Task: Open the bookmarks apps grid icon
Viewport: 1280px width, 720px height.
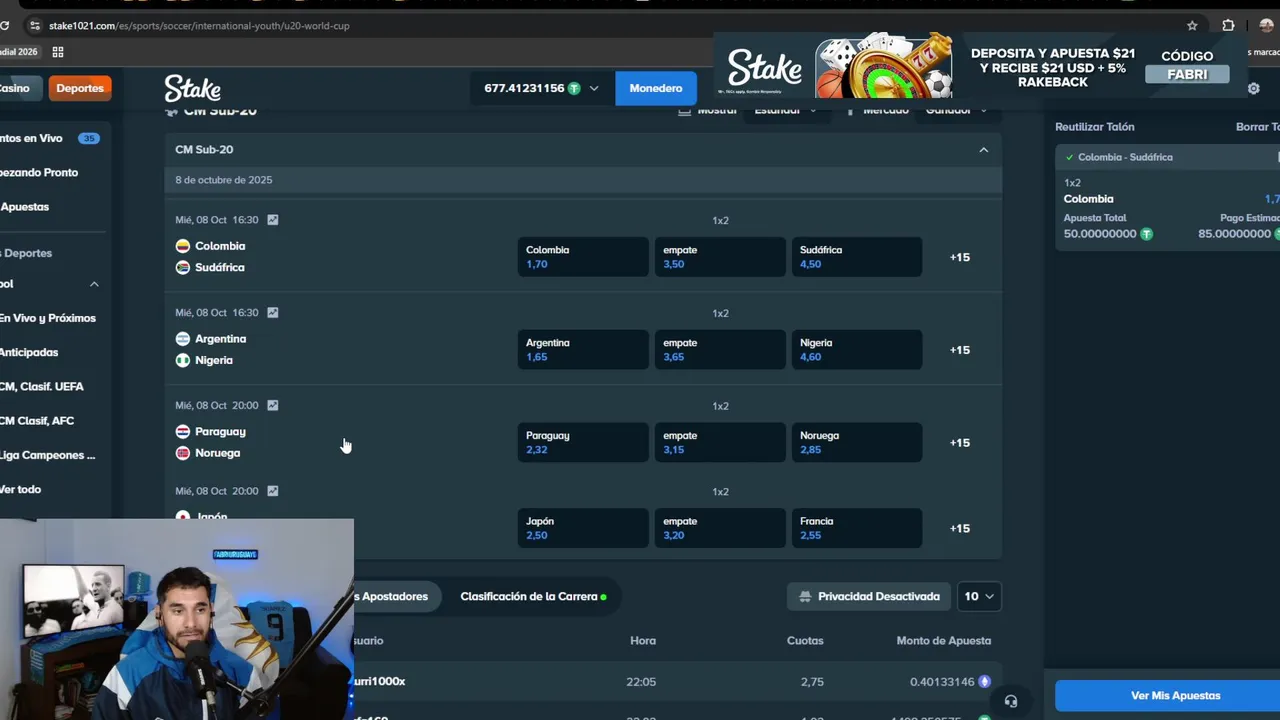Action: coord(58,52)
